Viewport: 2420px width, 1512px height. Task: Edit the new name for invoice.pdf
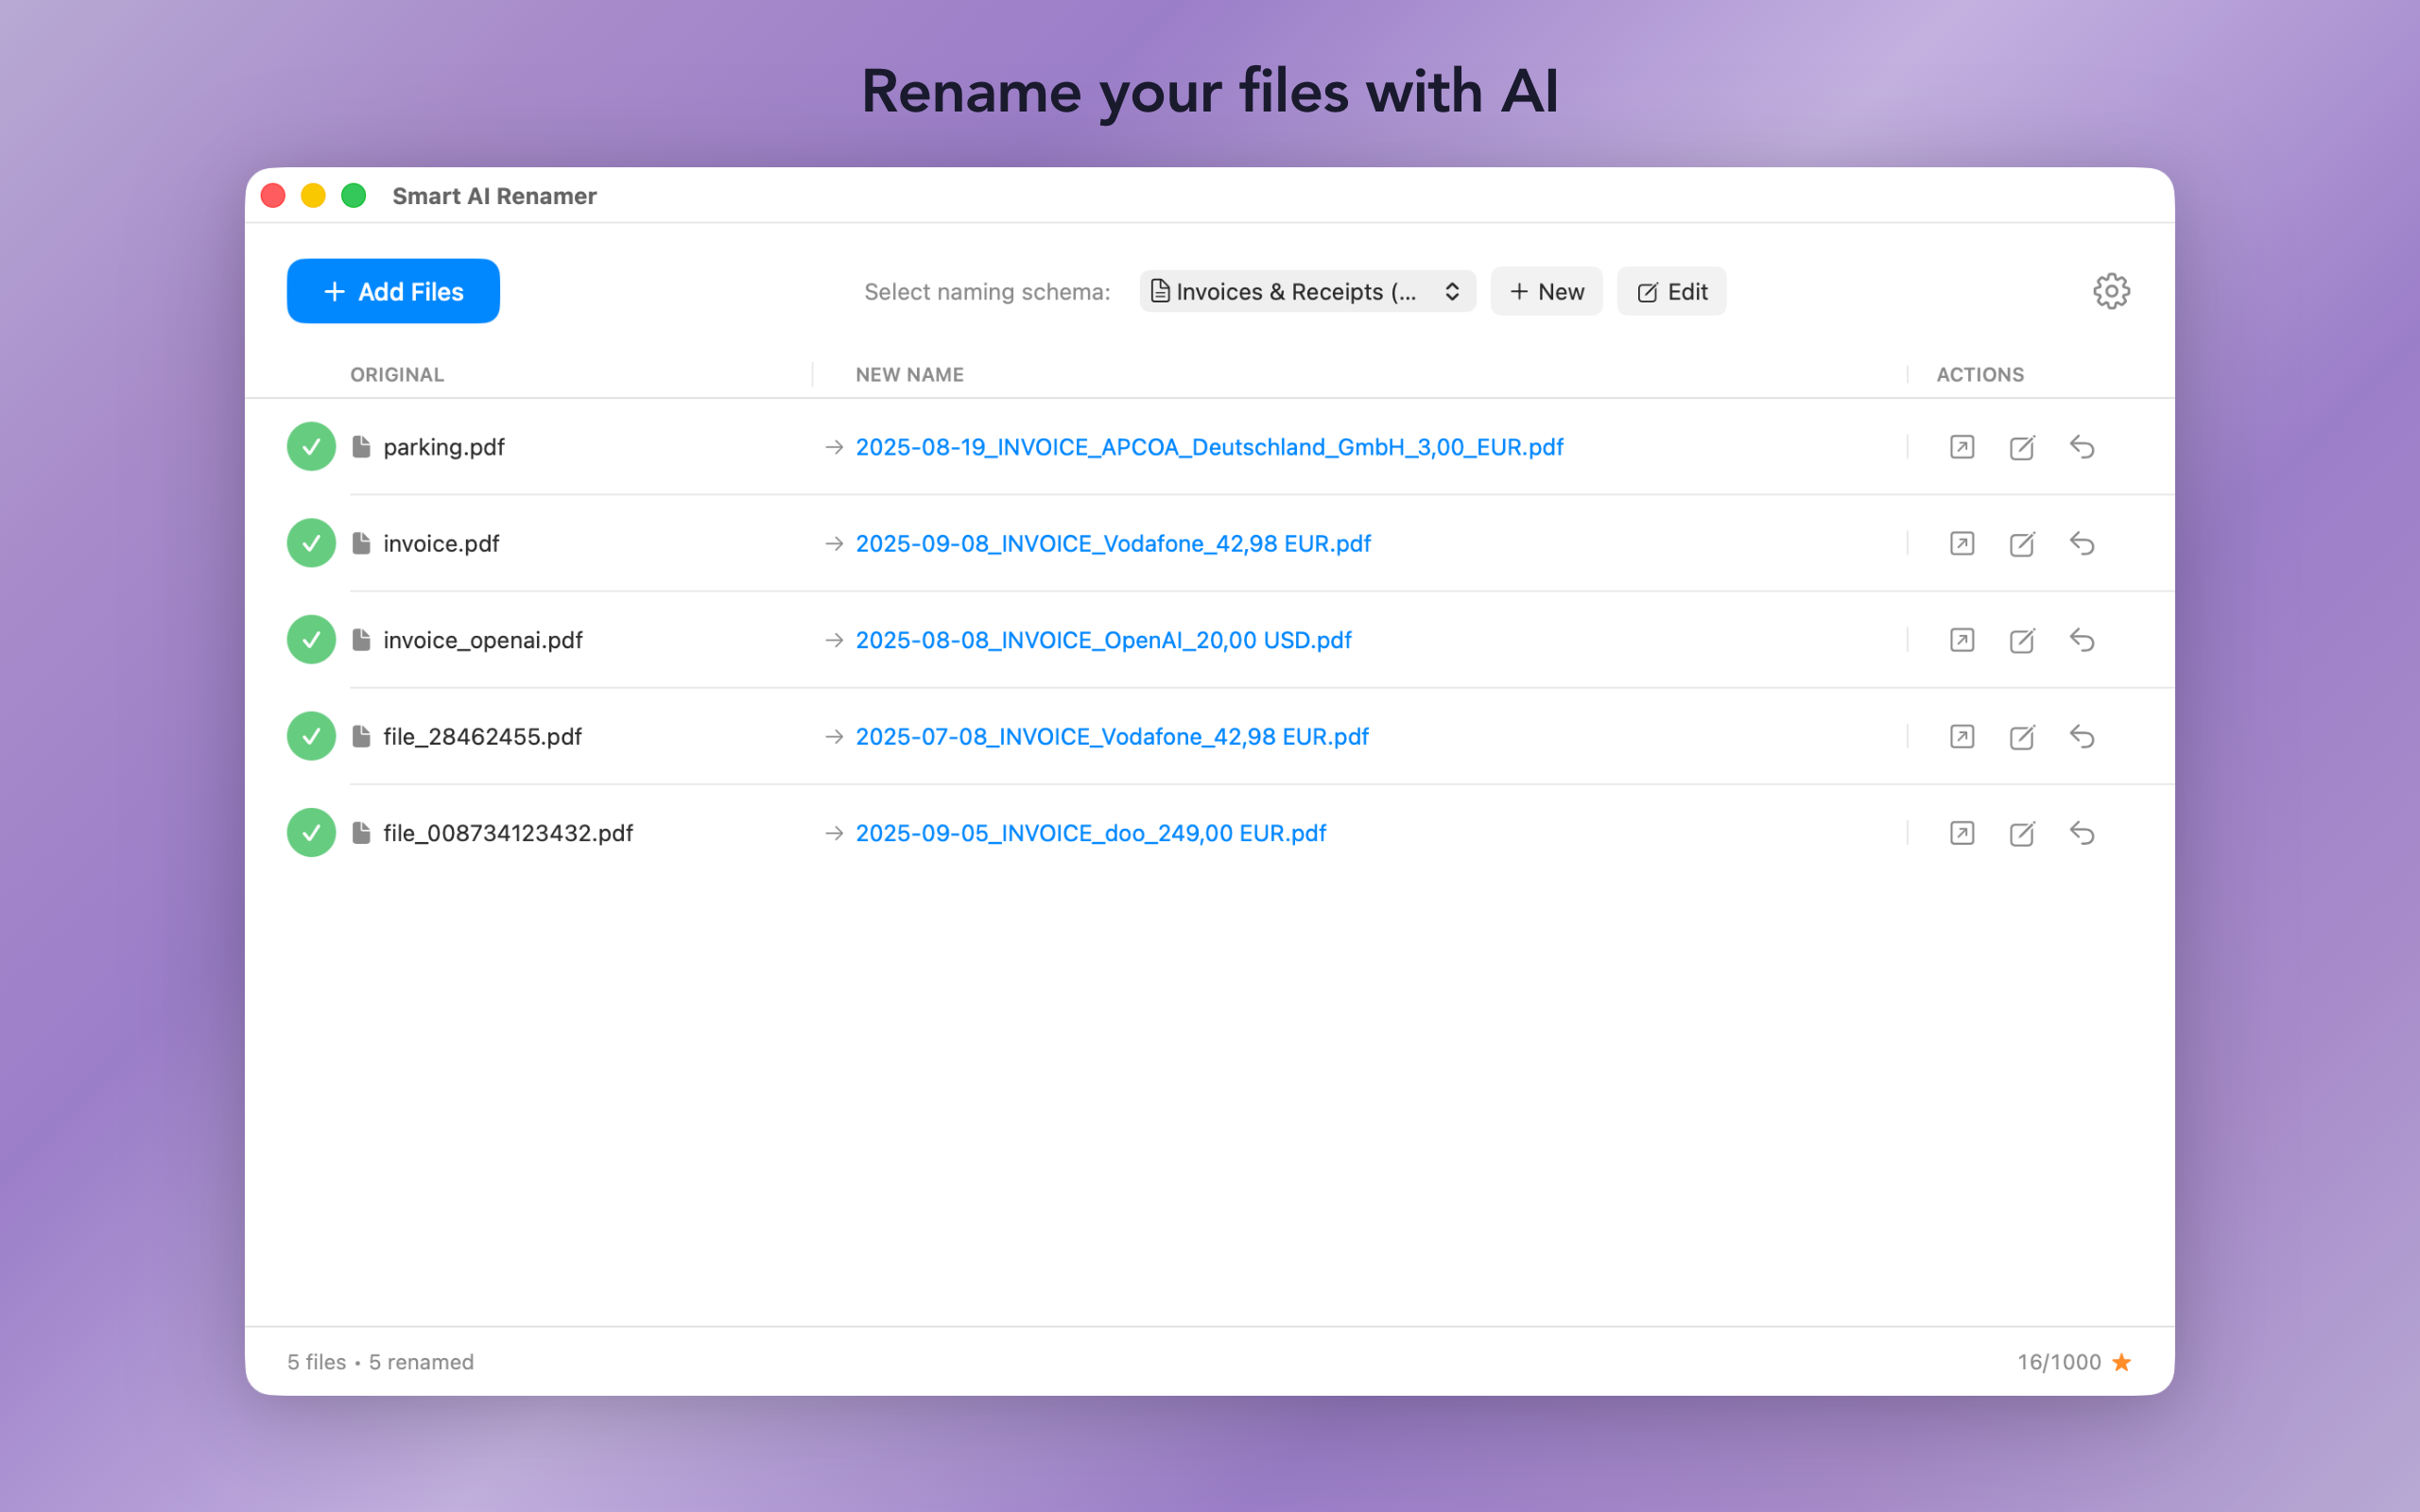(x=2021, y=543)
